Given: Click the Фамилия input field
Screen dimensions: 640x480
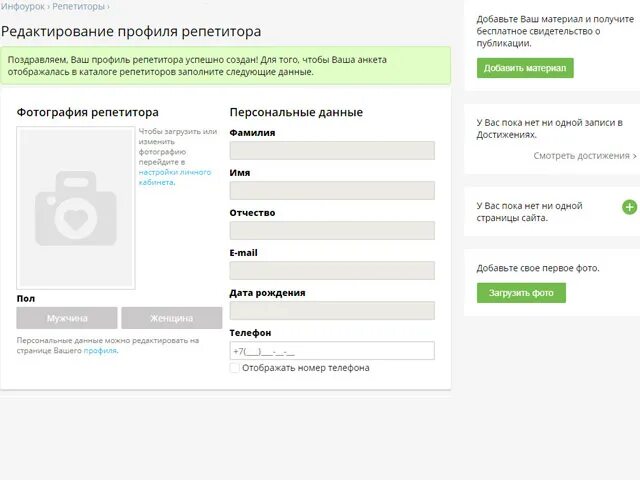Looking at the screenshot, I should [x=331, y=151].
